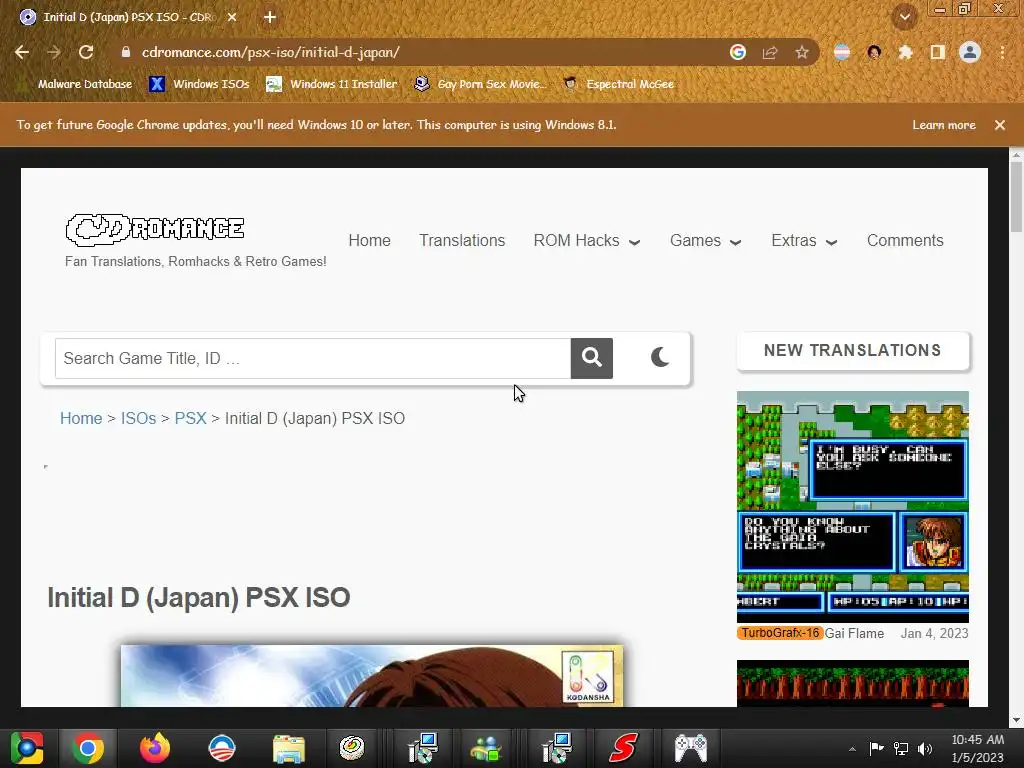Open Espectral McGee bookmark

(x=618, y=84)
